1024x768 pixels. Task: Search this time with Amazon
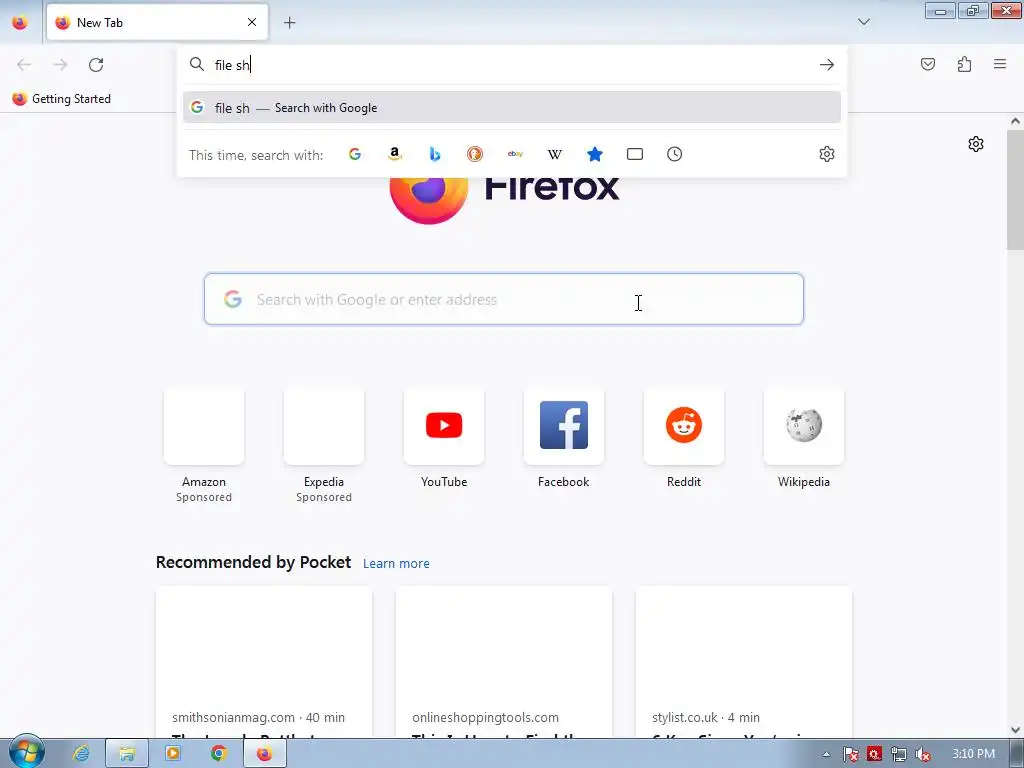pos(394,154)
